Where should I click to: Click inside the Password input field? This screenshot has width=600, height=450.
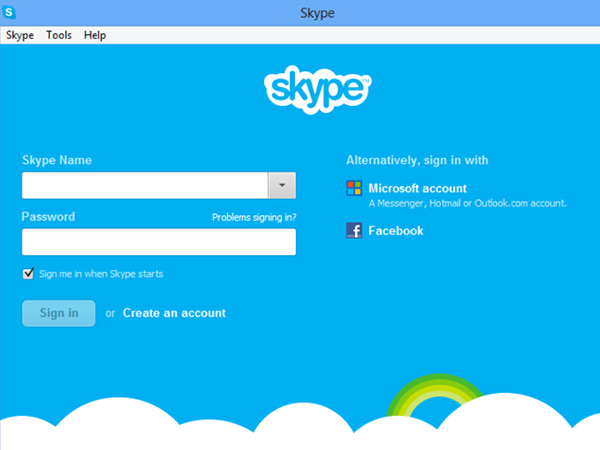159,242
